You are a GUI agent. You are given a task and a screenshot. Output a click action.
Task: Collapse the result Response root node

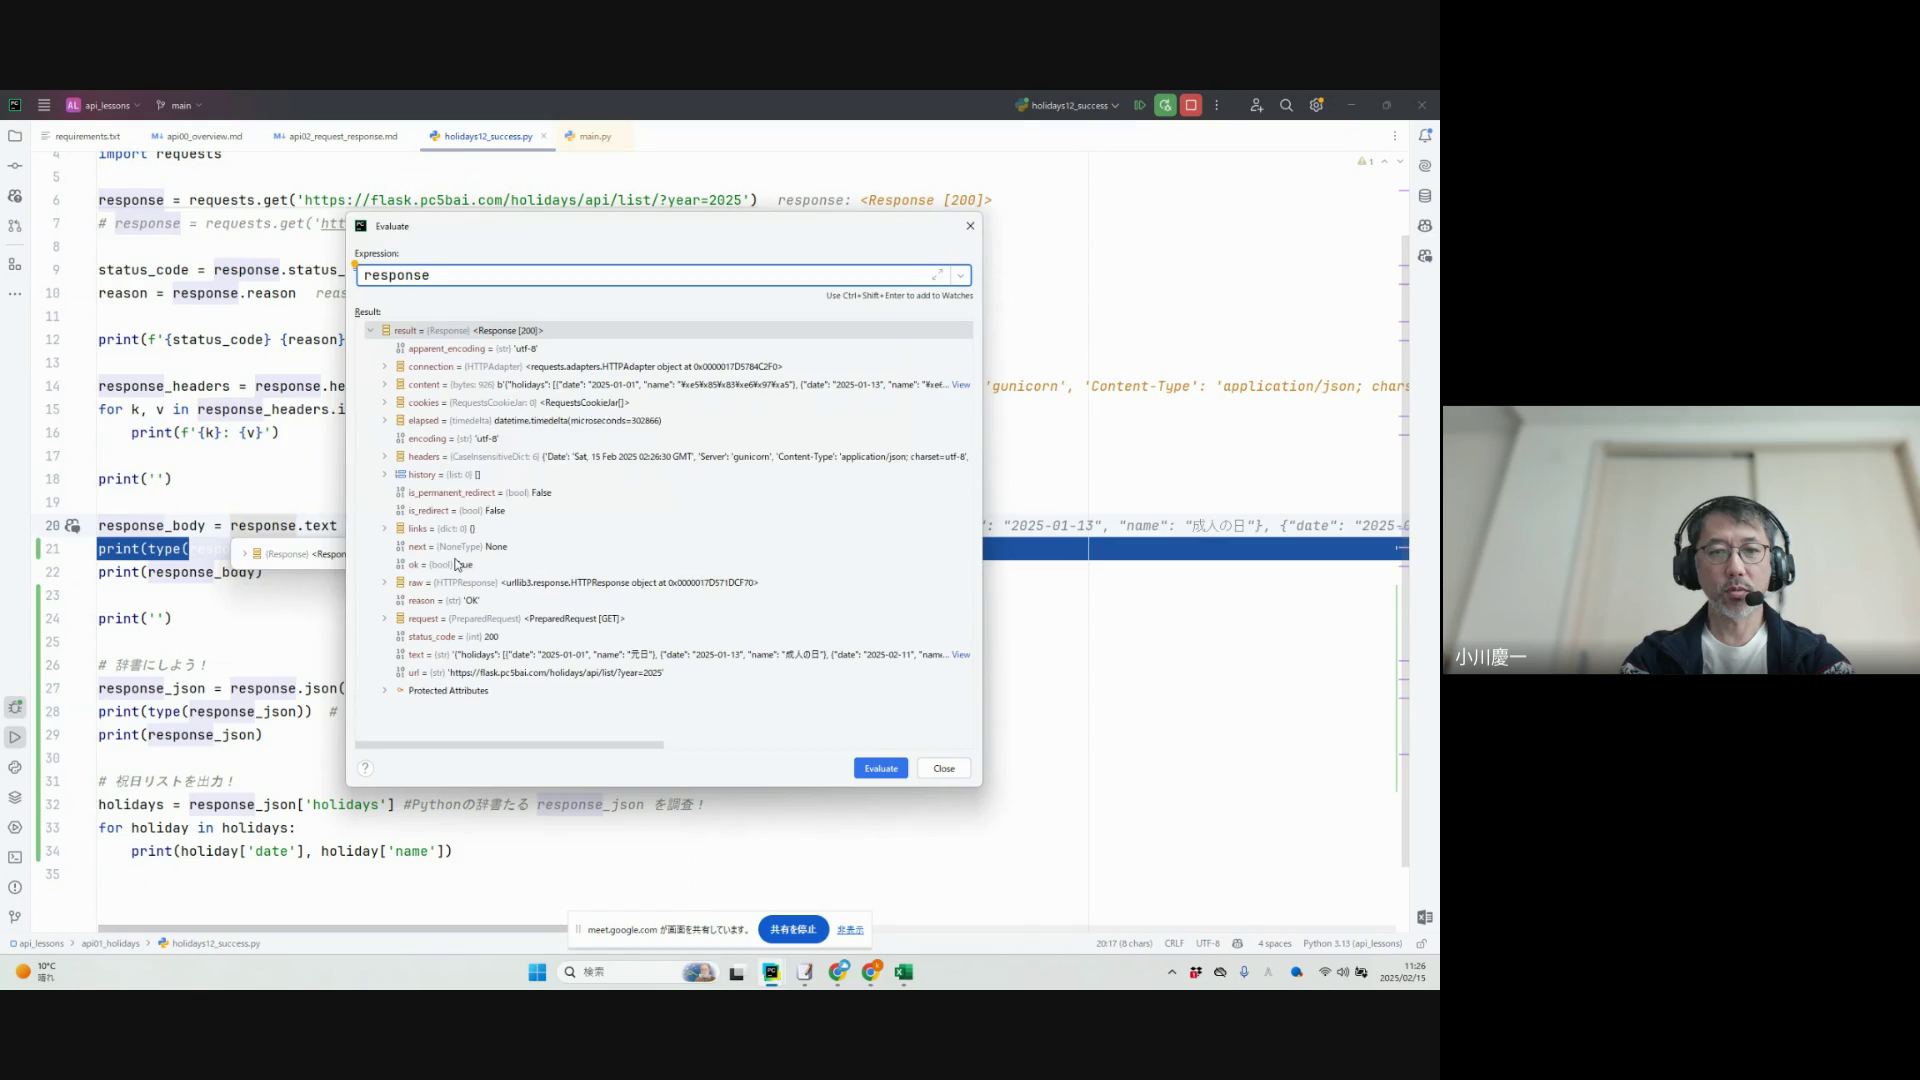[x=370, y=330]
